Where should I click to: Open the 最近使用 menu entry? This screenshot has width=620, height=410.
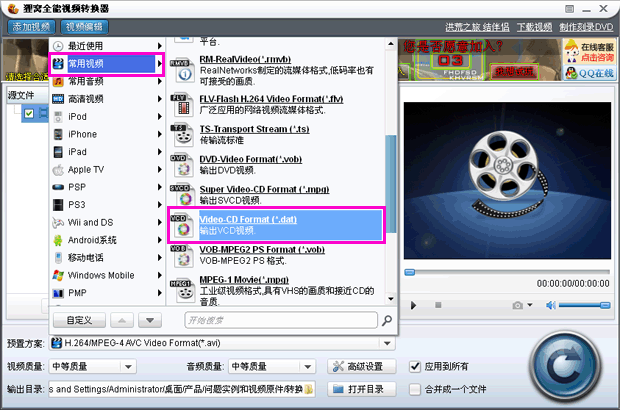tap(108, 46)
